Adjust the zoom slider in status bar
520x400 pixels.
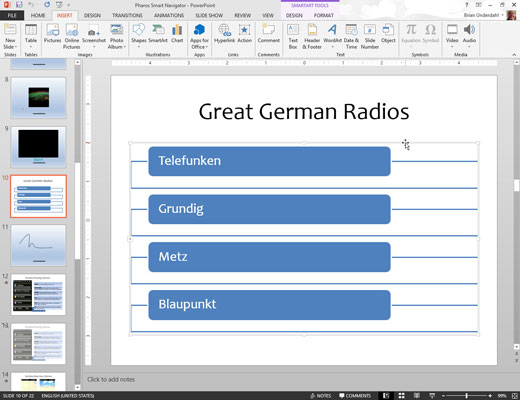click(466, 396)
